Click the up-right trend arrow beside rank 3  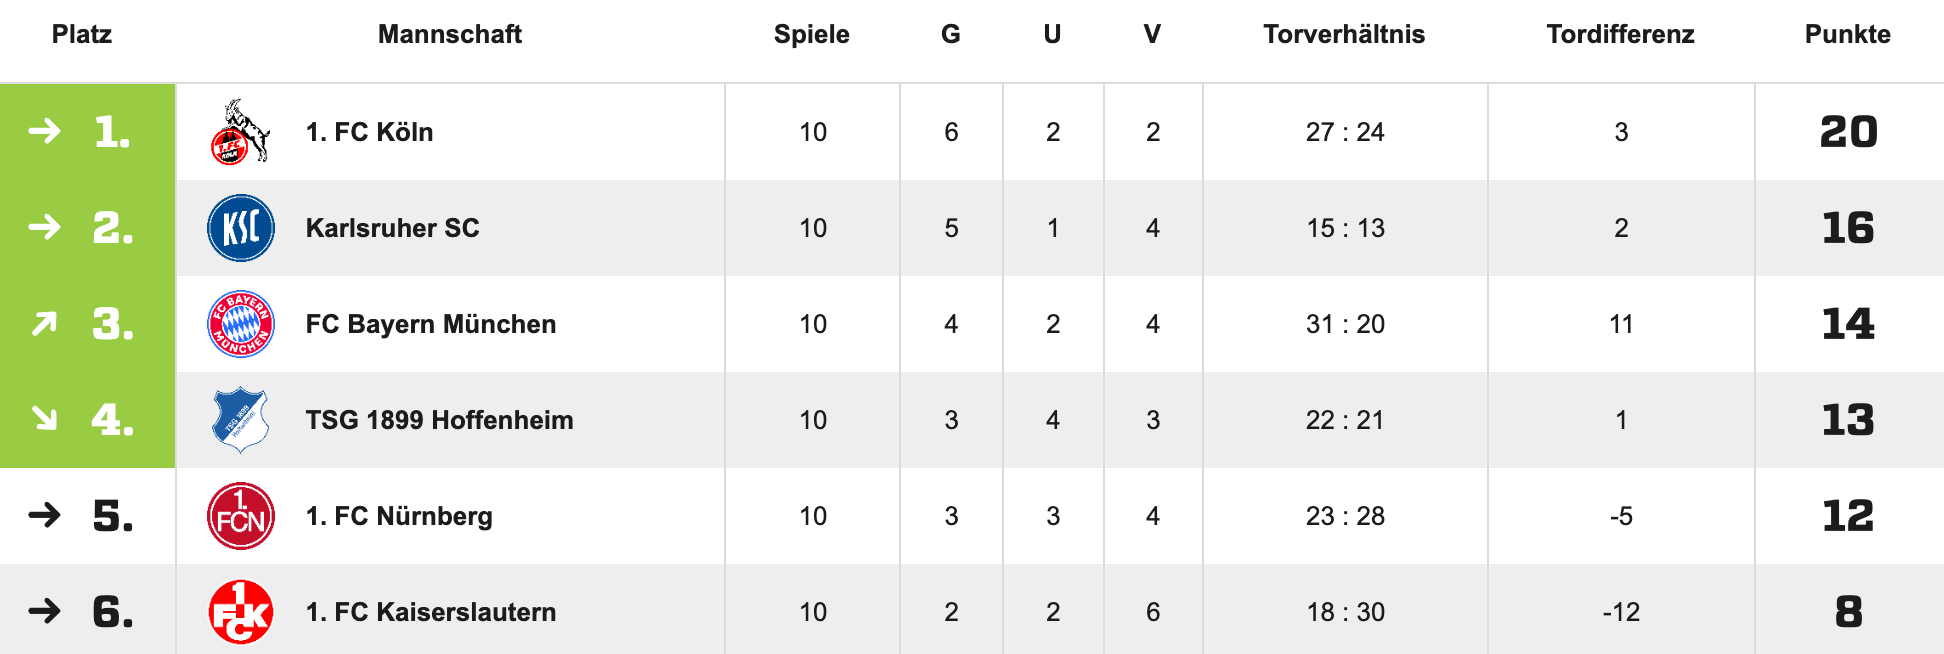44,324
